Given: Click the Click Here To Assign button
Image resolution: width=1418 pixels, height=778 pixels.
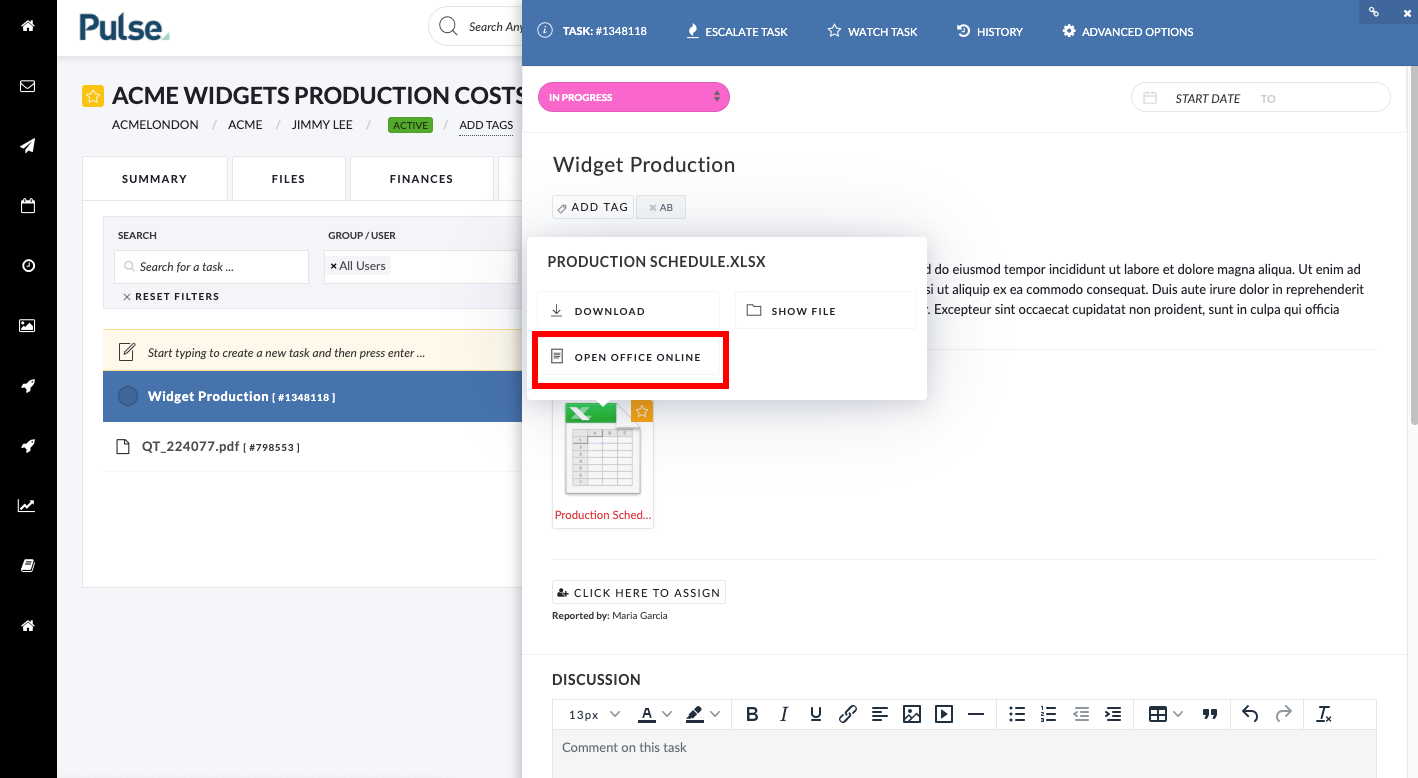Looking at the screenshot, I should tap(638, 592).
